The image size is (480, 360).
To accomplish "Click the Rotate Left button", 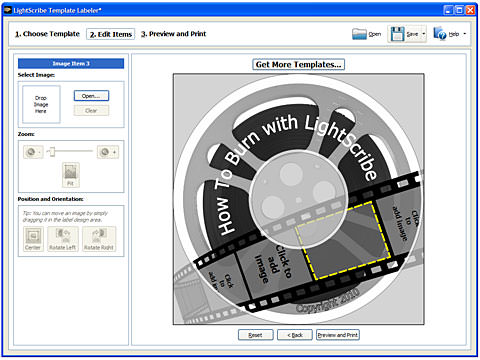I will 63,239.
